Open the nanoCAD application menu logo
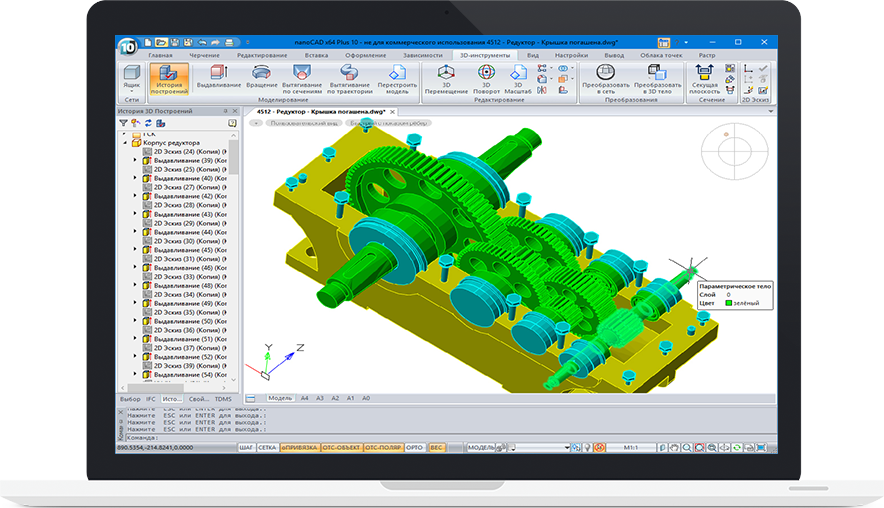Viewport: 884px width, 508px height. coord(128,47)
